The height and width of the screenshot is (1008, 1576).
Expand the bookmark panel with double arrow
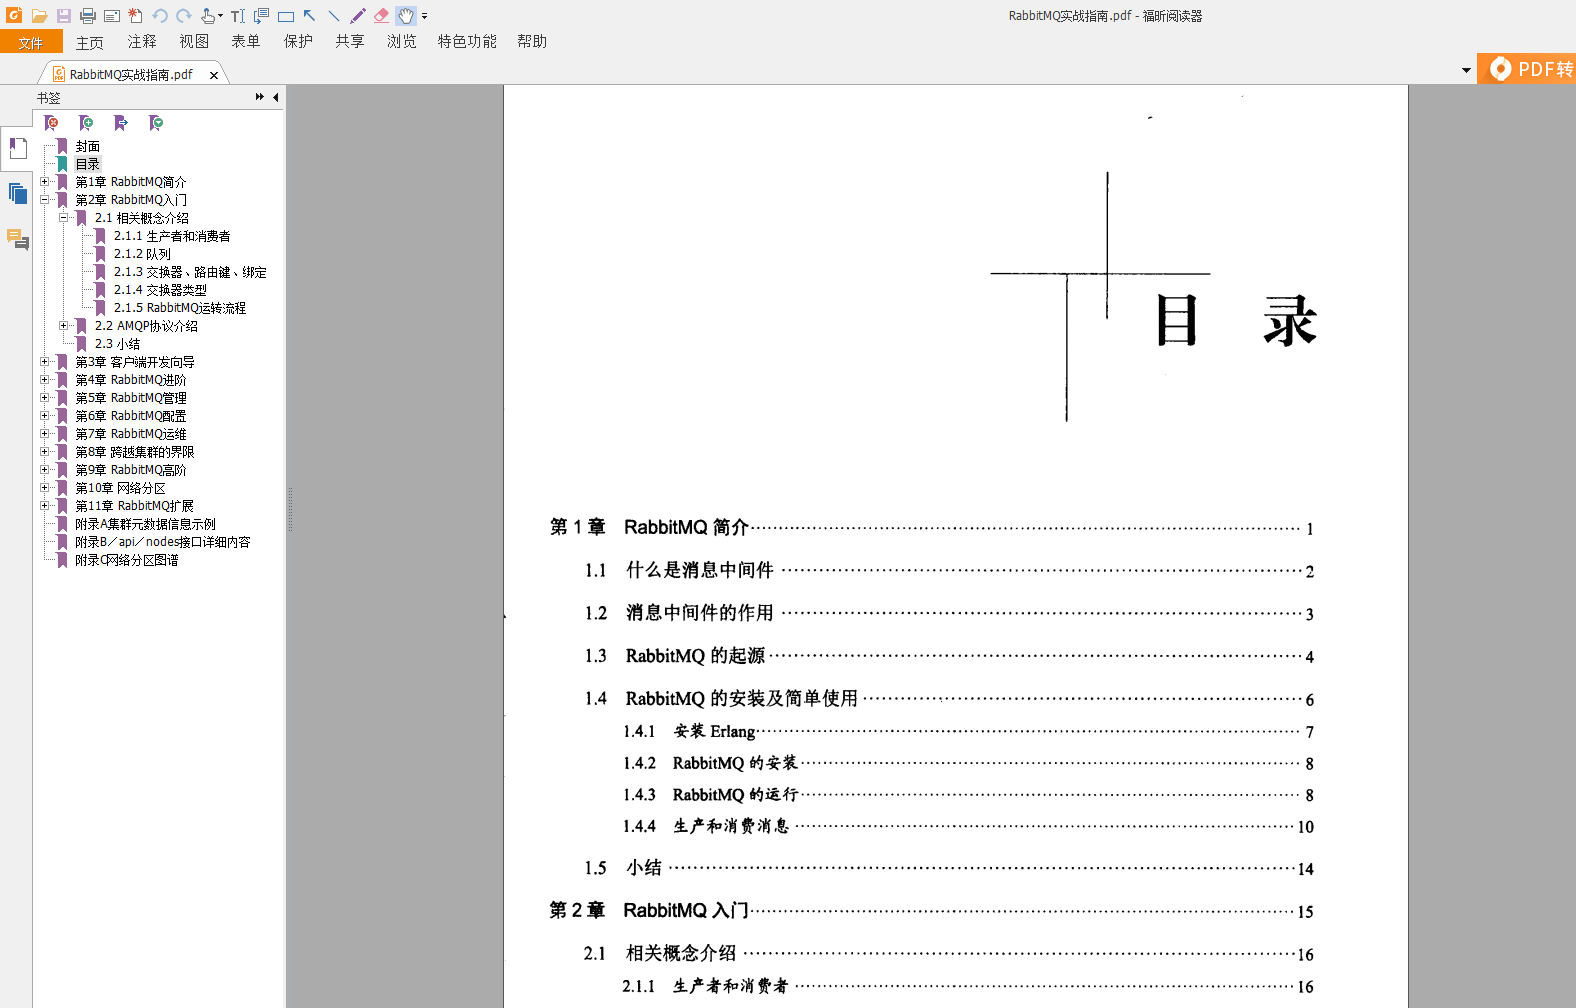click(x=260, y=97)
